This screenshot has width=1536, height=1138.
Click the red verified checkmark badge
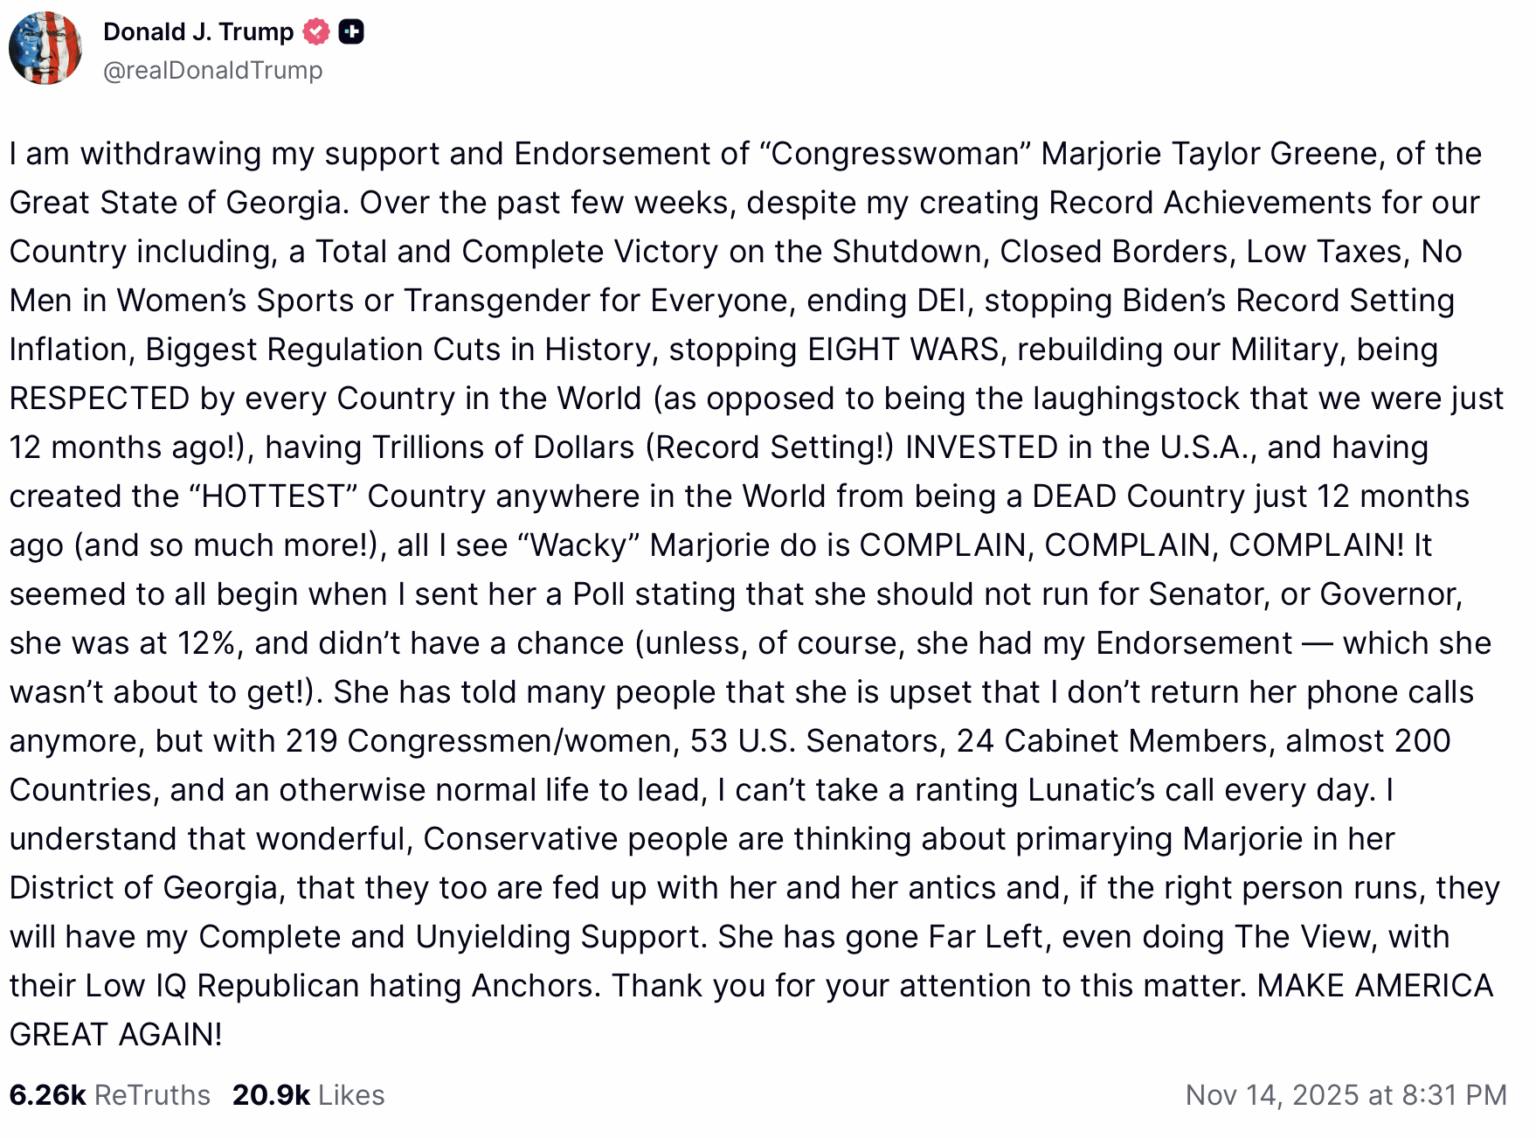click(316, 32)
